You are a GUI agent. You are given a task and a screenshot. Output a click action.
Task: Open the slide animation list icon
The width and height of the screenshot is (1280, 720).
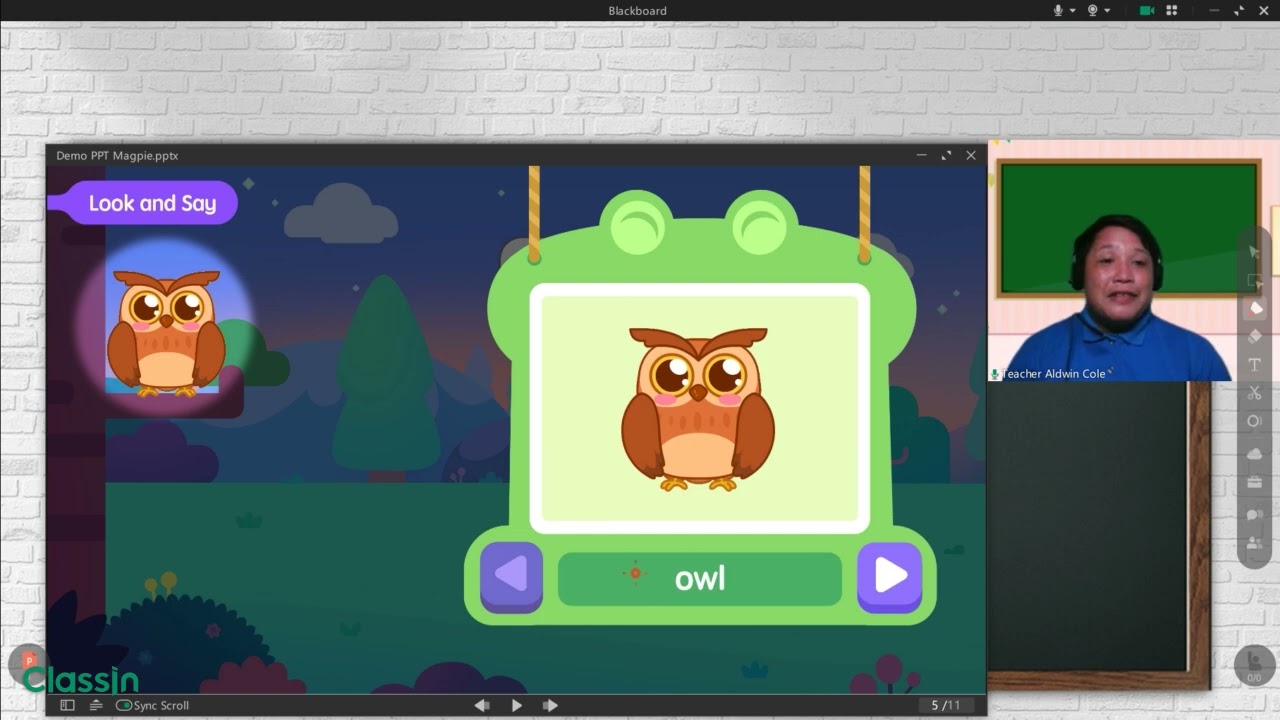(96, 705)
